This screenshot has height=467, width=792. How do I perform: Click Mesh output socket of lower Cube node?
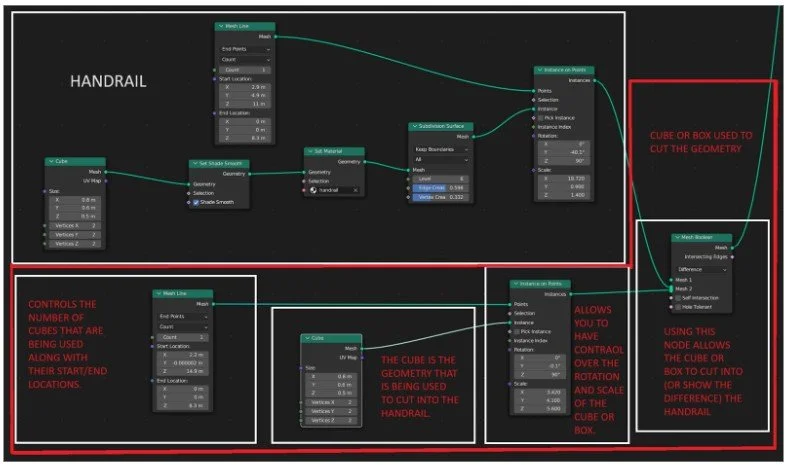[x=362, y=348]
